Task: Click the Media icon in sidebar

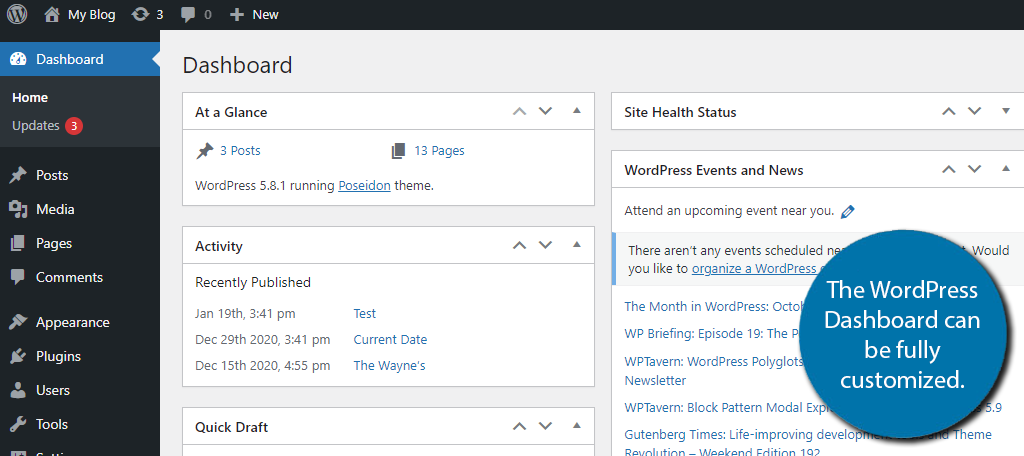Action: coord(18,209)
